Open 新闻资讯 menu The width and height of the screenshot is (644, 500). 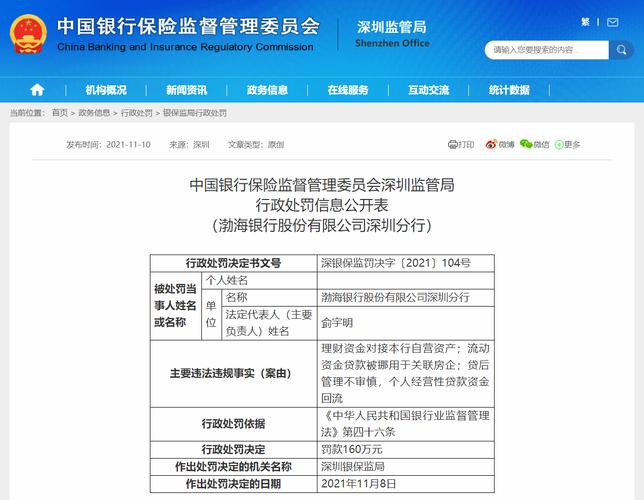point(186,90)
